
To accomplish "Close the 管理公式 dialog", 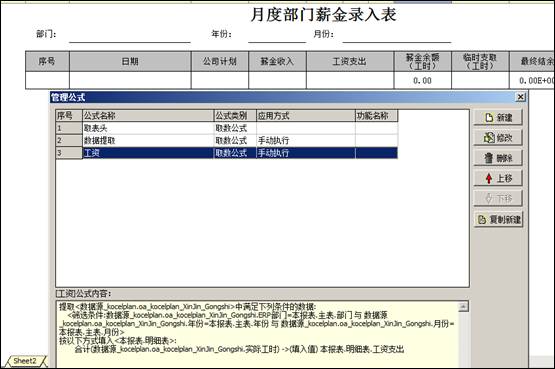I will (x=520, y=97).
